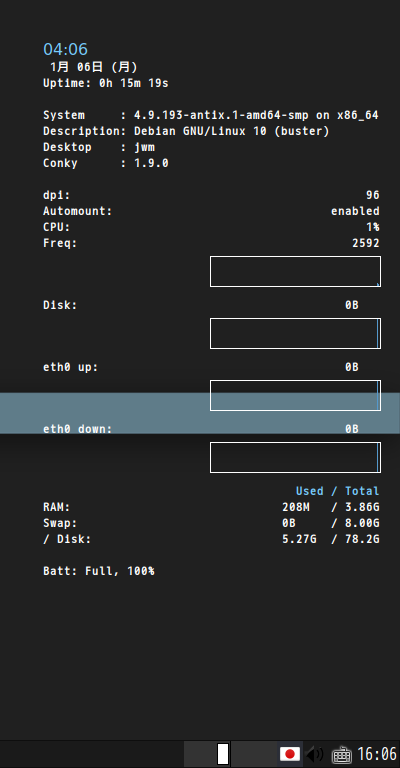
Task: Click the CPU graph box below Freq
Action: click(x=295, y=271)
